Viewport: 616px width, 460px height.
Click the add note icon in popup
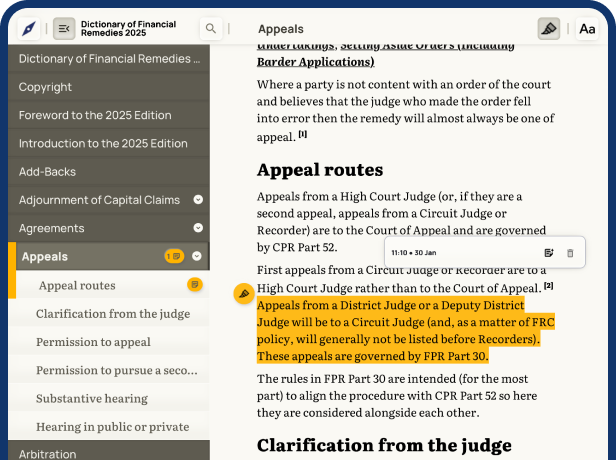(x=549, y=253)
